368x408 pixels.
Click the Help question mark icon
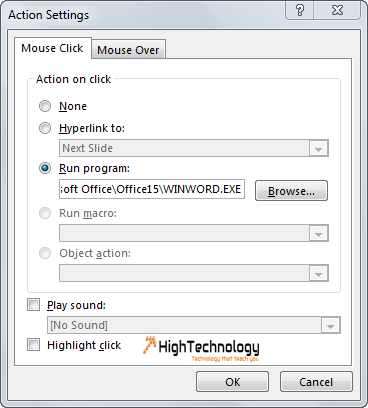tap(300, 10)
